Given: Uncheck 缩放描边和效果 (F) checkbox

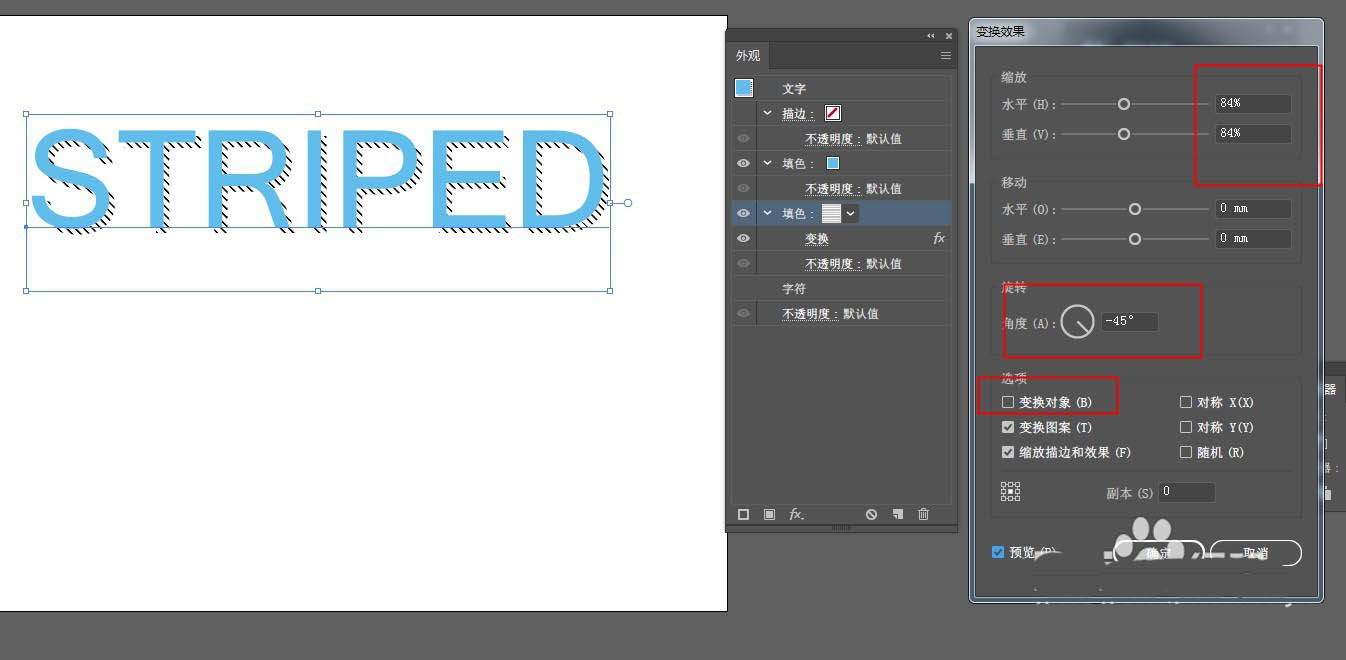Looking at the screenshot, I should [x=1008, y=452].
